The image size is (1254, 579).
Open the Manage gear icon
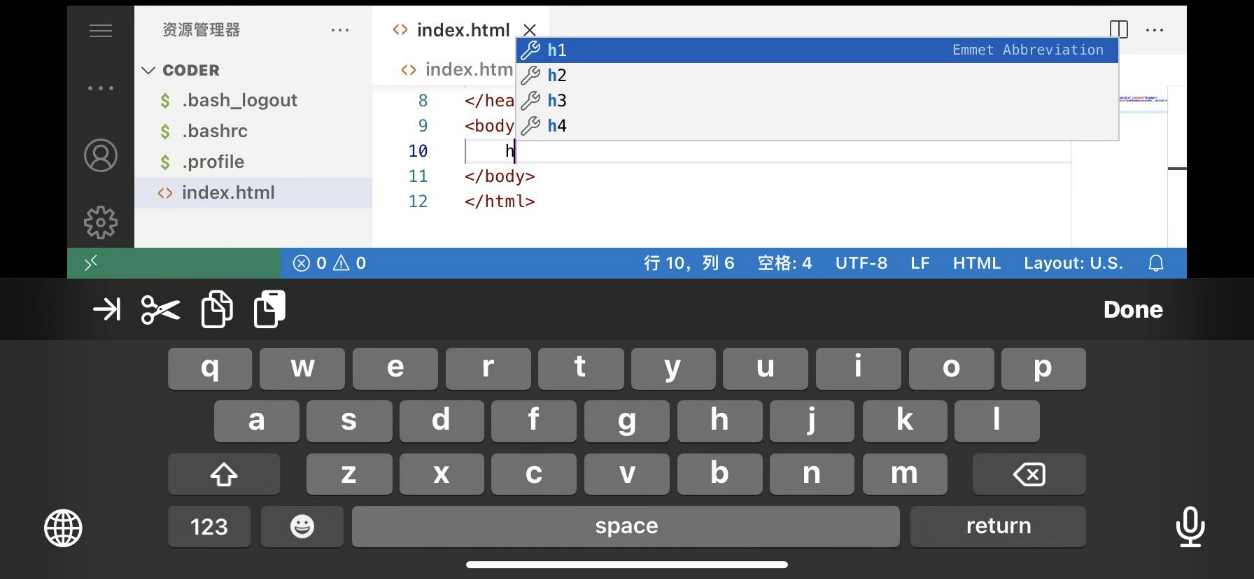[100, 221]
